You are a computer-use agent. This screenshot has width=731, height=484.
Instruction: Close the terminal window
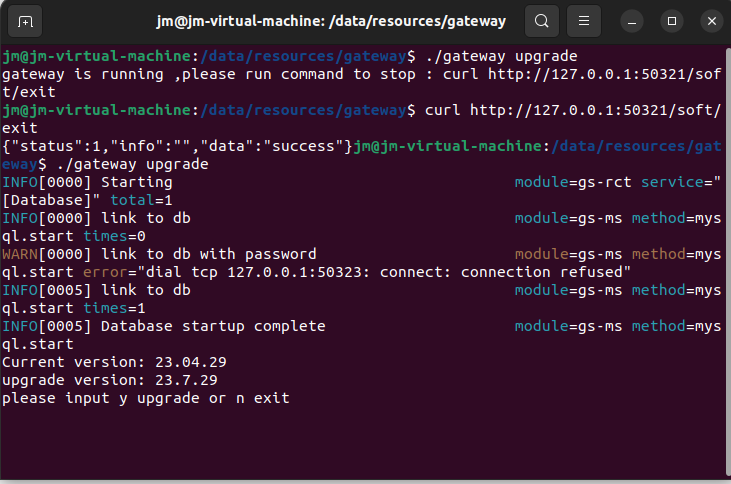point(712,21)
